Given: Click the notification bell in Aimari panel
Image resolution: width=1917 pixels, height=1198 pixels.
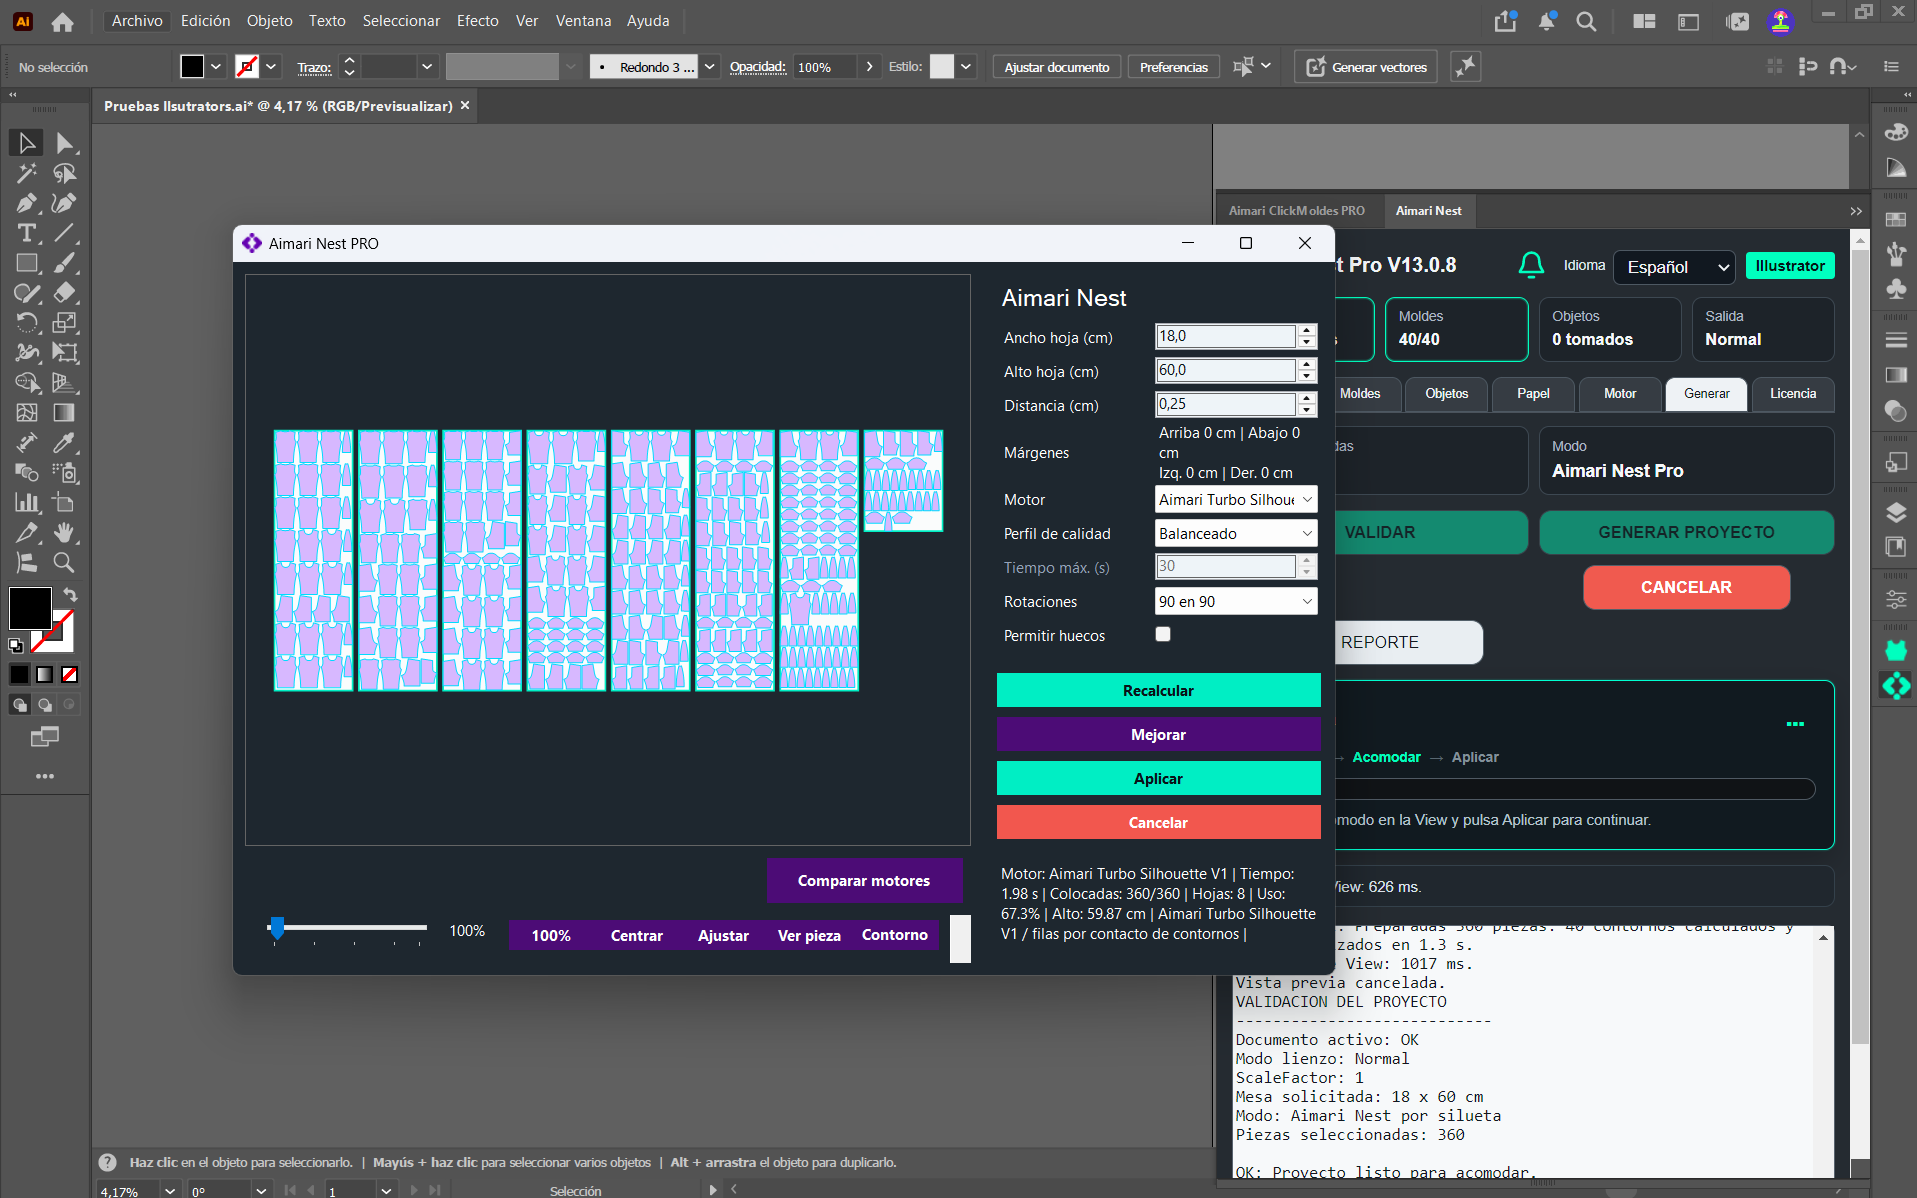Looking at the screenshot, I should (1531, 265).
